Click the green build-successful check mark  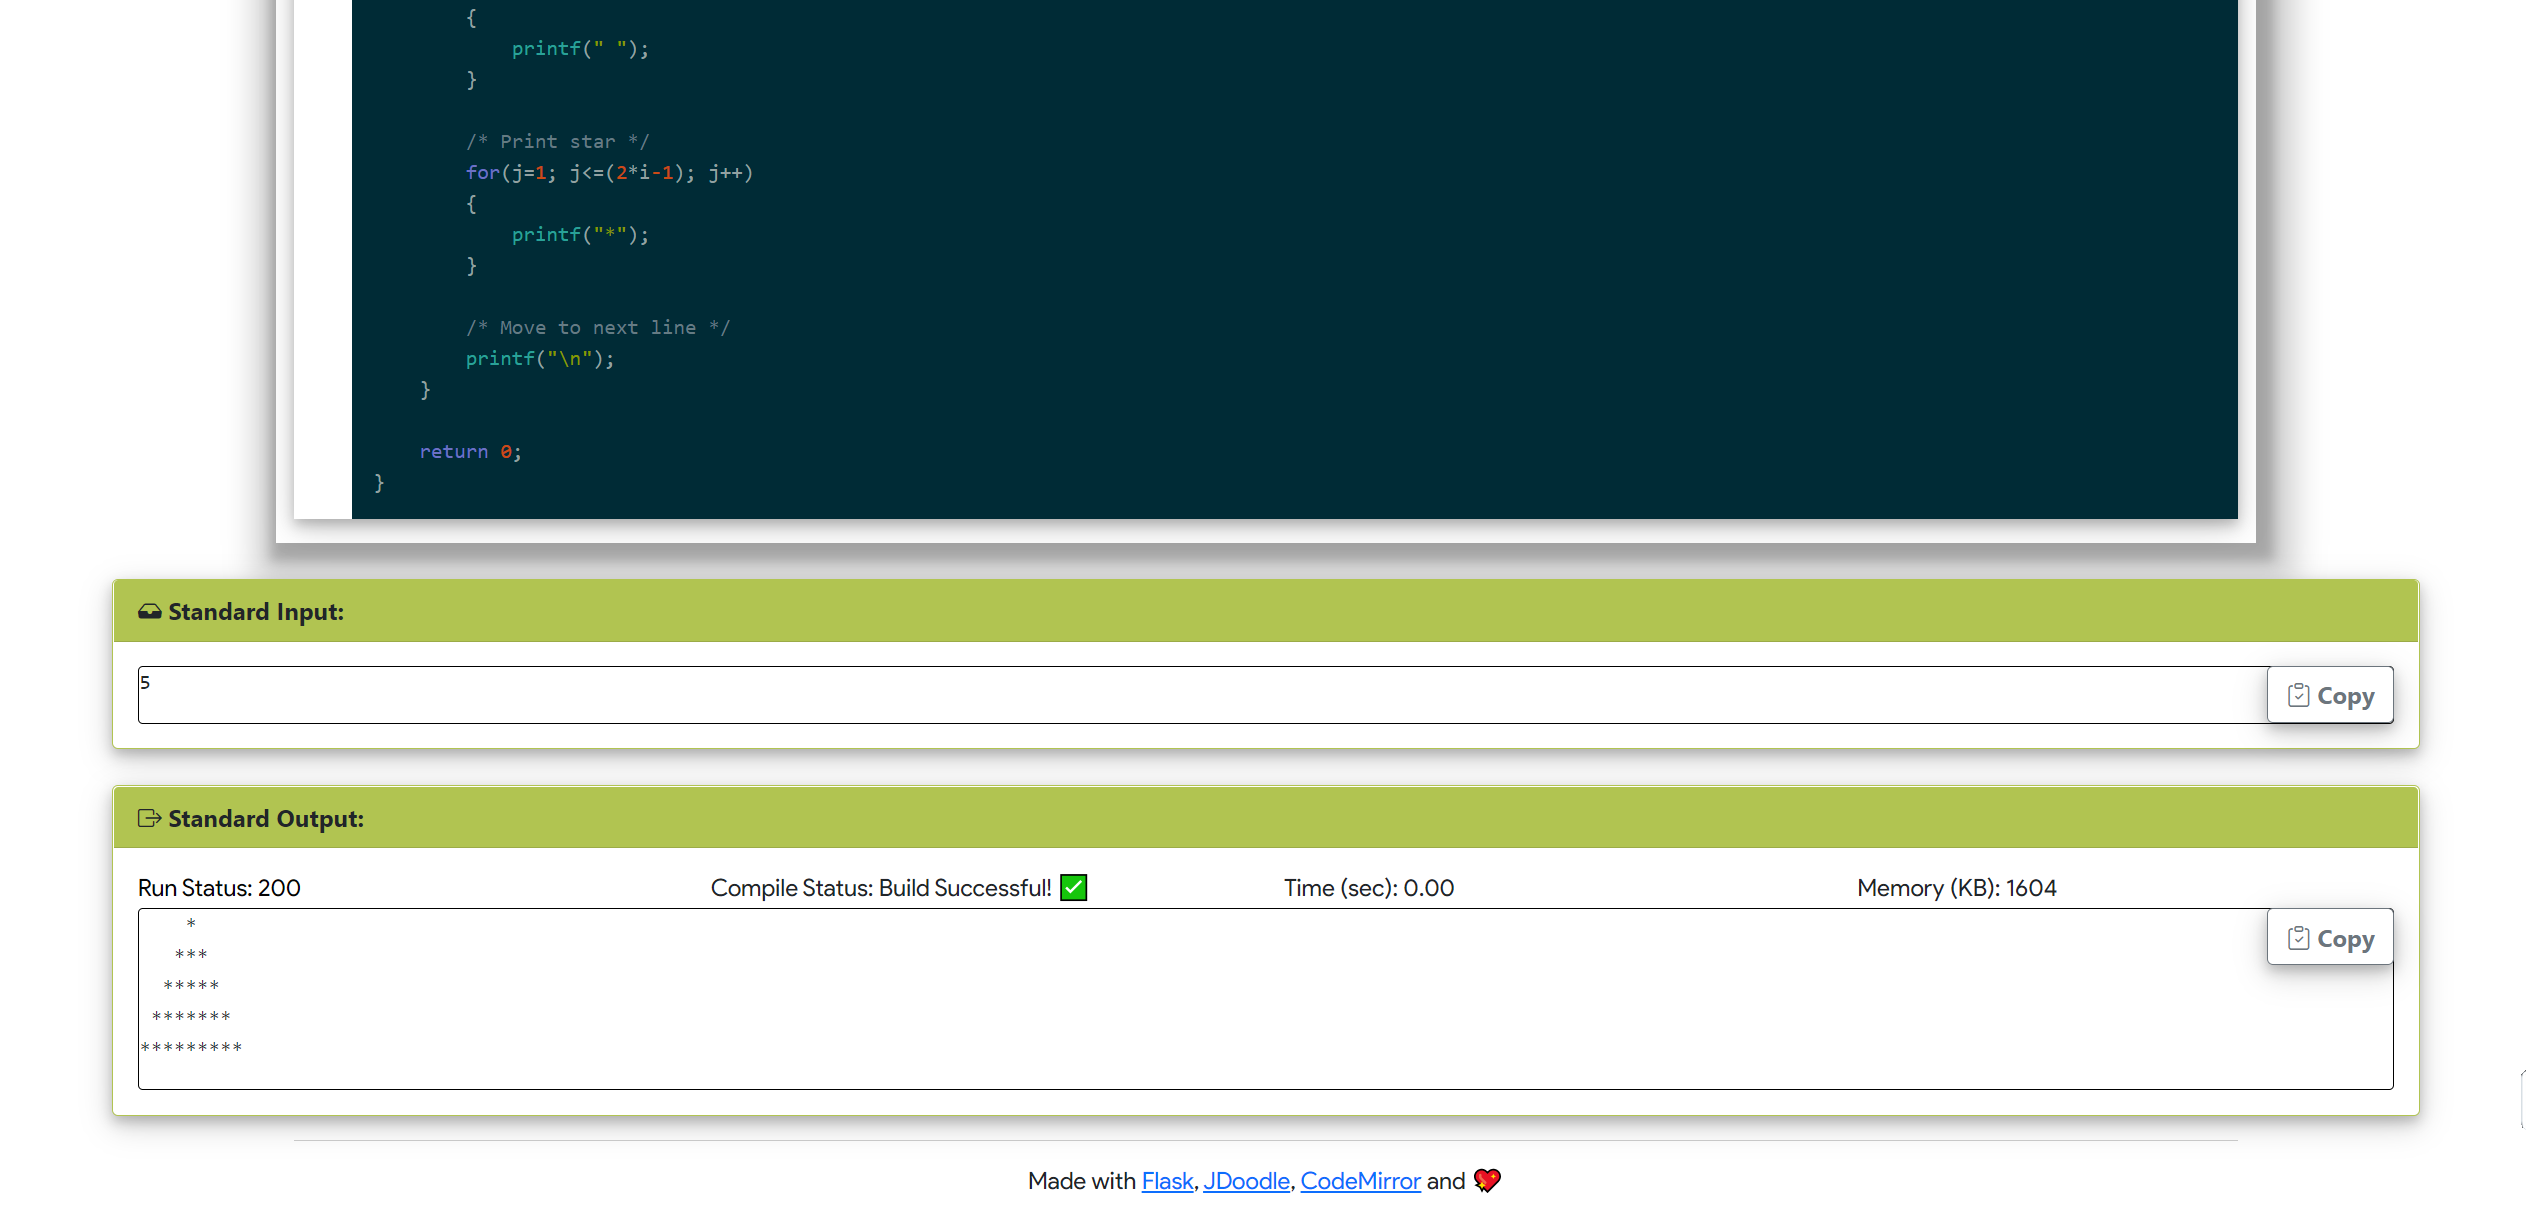pos(1073,887)
